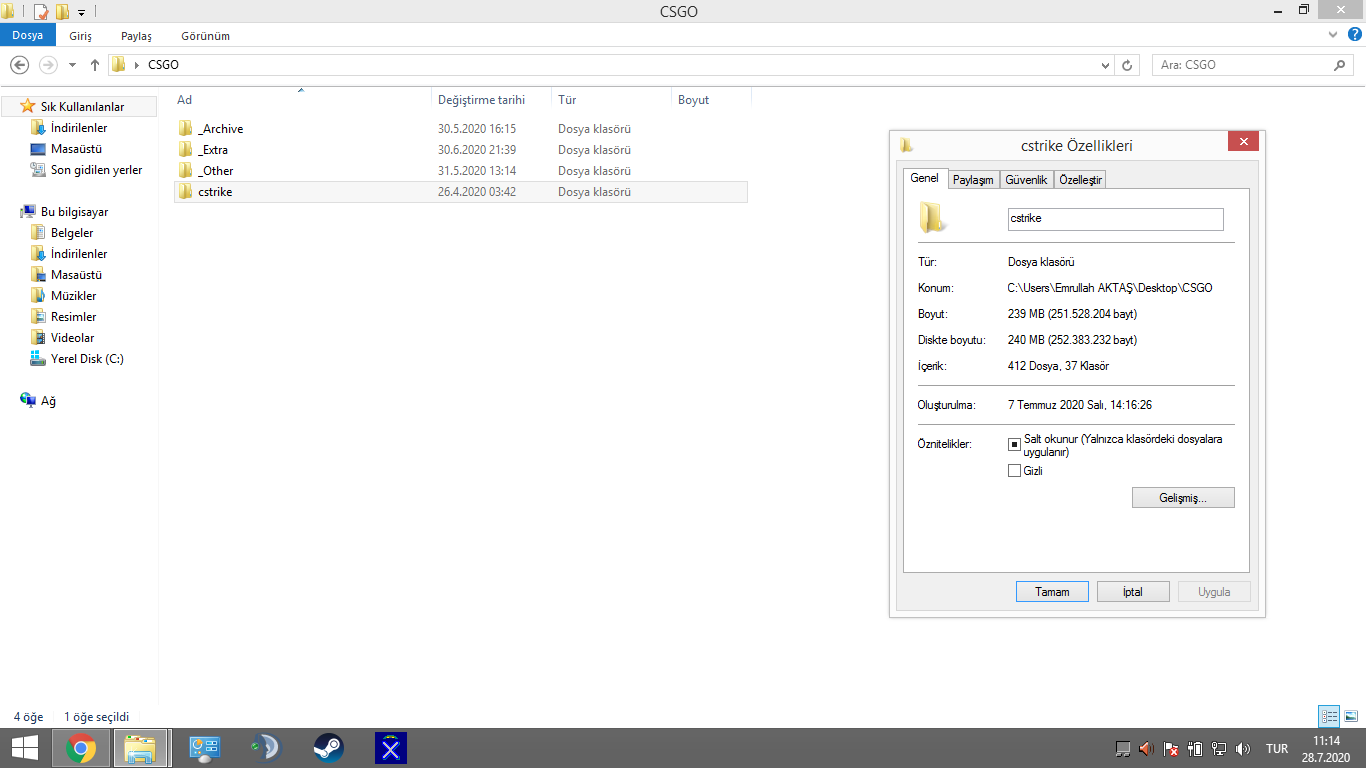1366x768 pixels.
Task: Cancel the properties dialog with İptal
Action: (x=1133, y=592)
